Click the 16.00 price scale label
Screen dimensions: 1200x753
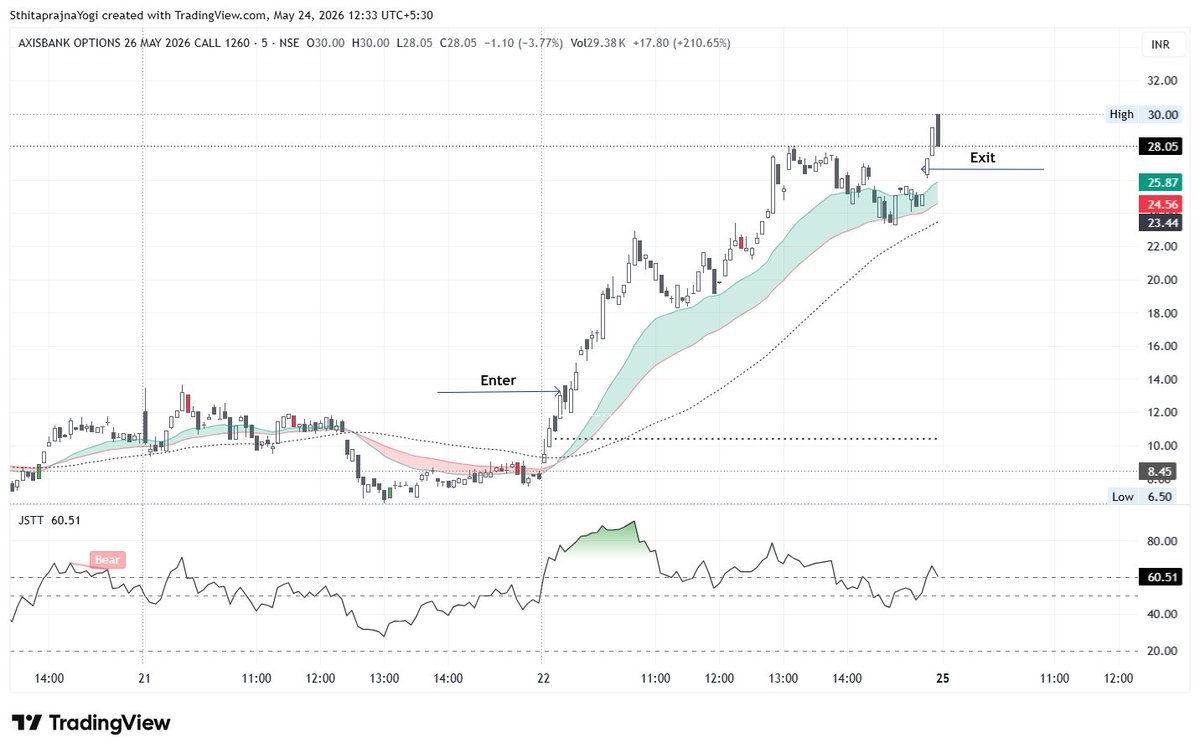[1161, 346]
